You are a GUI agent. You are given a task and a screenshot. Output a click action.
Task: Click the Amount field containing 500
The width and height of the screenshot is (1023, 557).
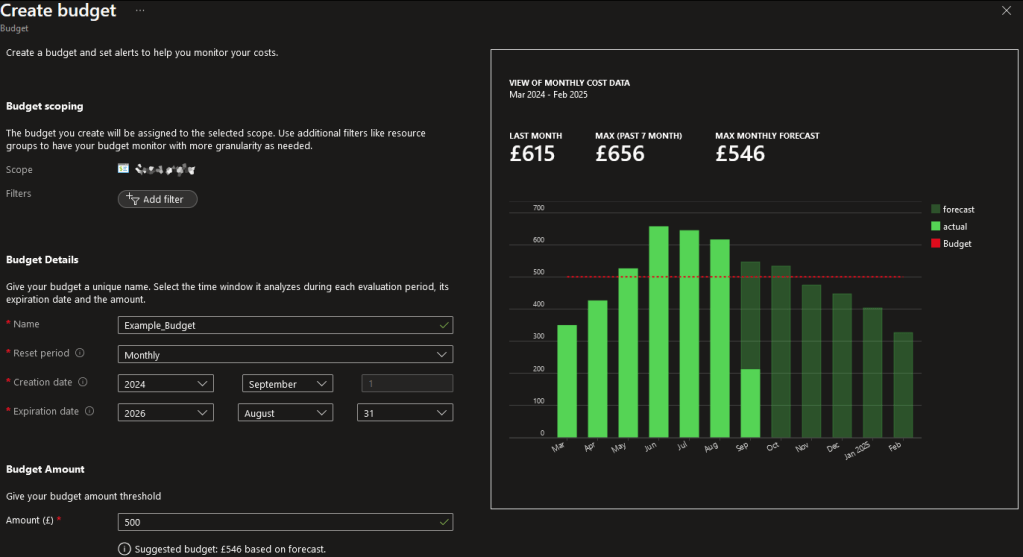point(285,522)
